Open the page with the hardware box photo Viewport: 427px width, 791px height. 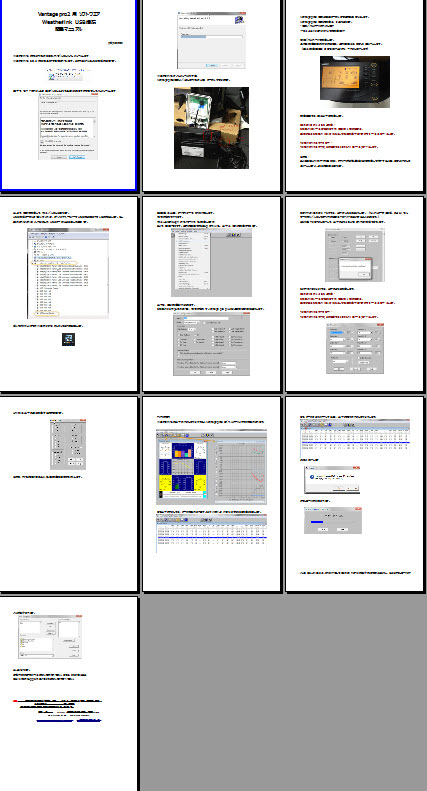[x=211, y=94]
